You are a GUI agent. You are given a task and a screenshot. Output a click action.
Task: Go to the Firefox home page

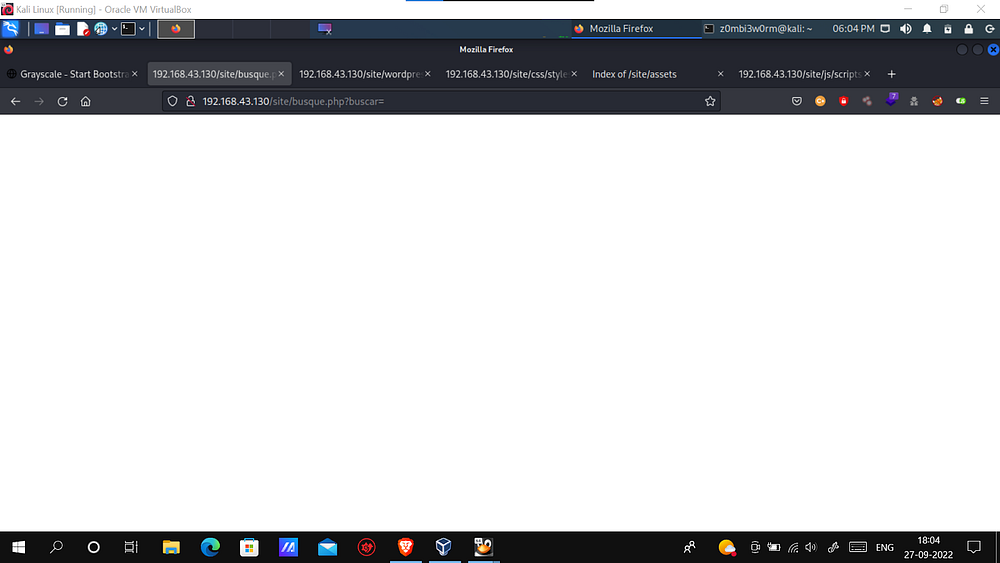pos(86,101)
